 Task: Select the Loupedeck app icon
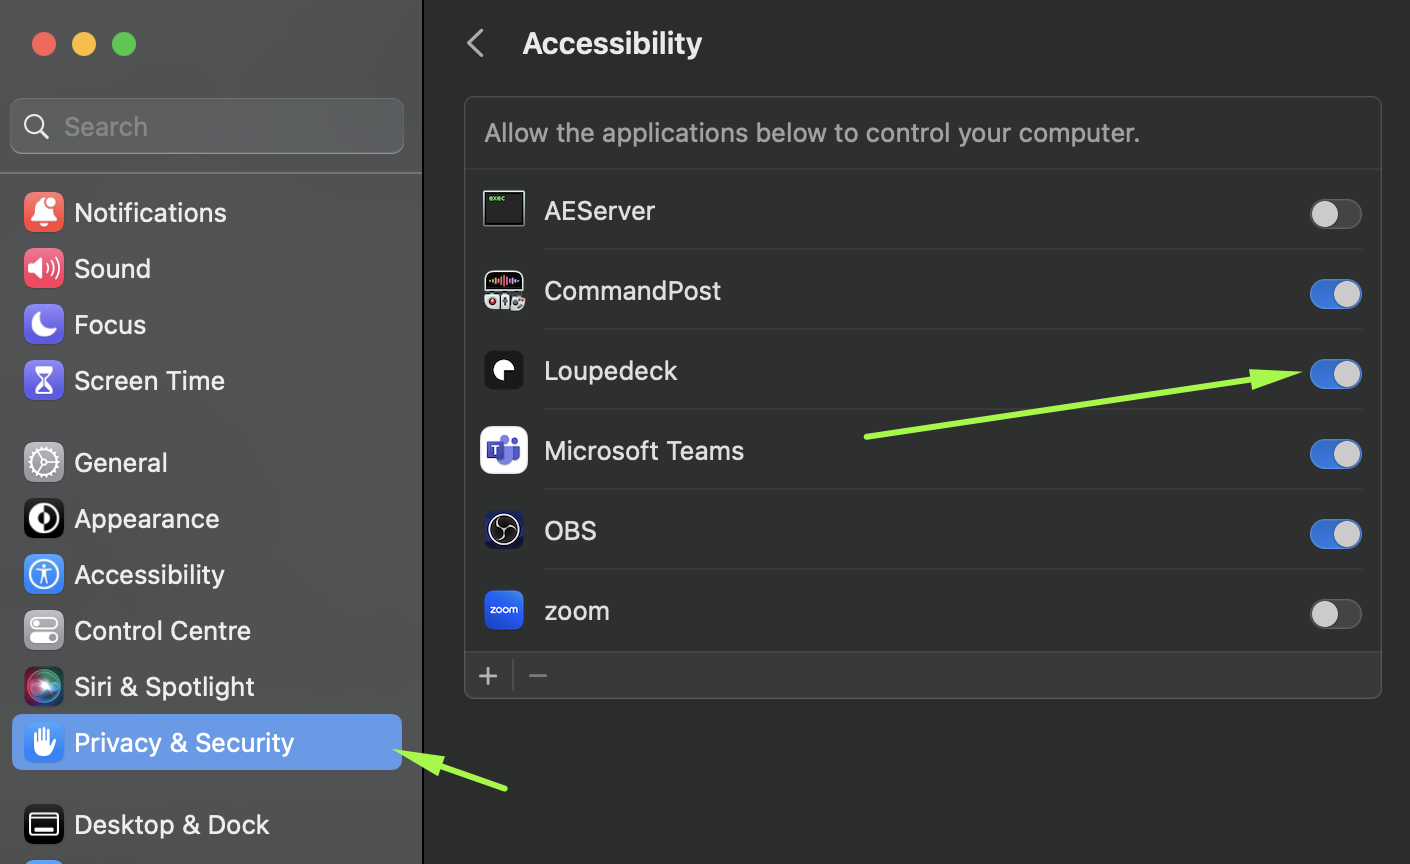pyautogui.click(x=504, y=371)
